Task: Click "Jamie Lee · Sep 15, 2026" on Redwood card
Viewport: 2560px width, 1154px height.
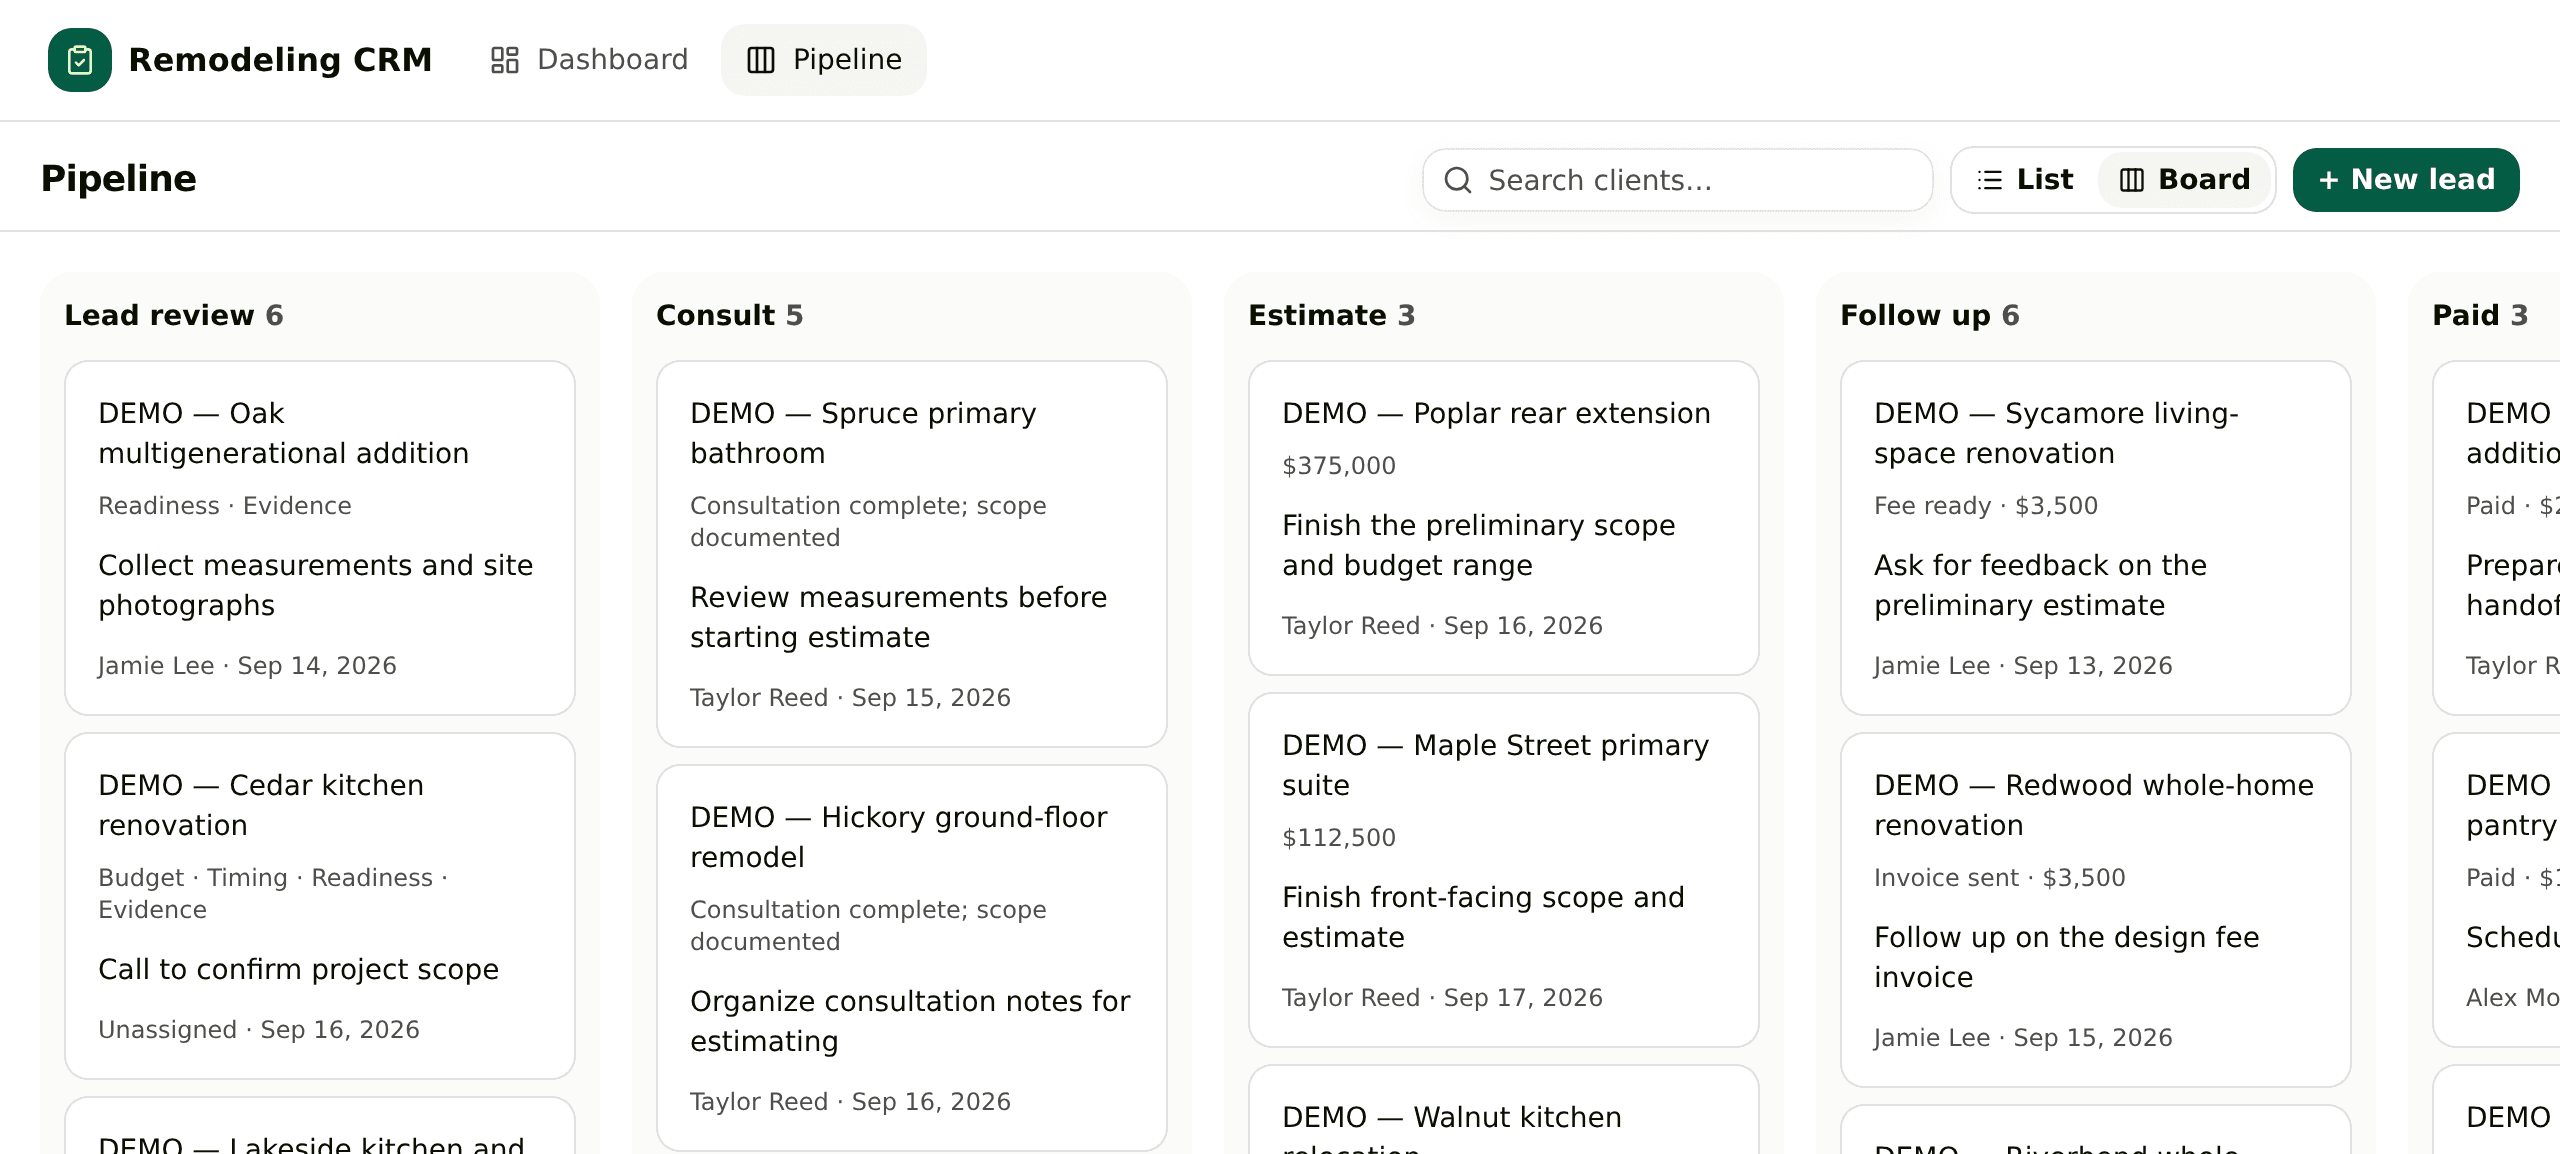Action: coord(2024,1037)
